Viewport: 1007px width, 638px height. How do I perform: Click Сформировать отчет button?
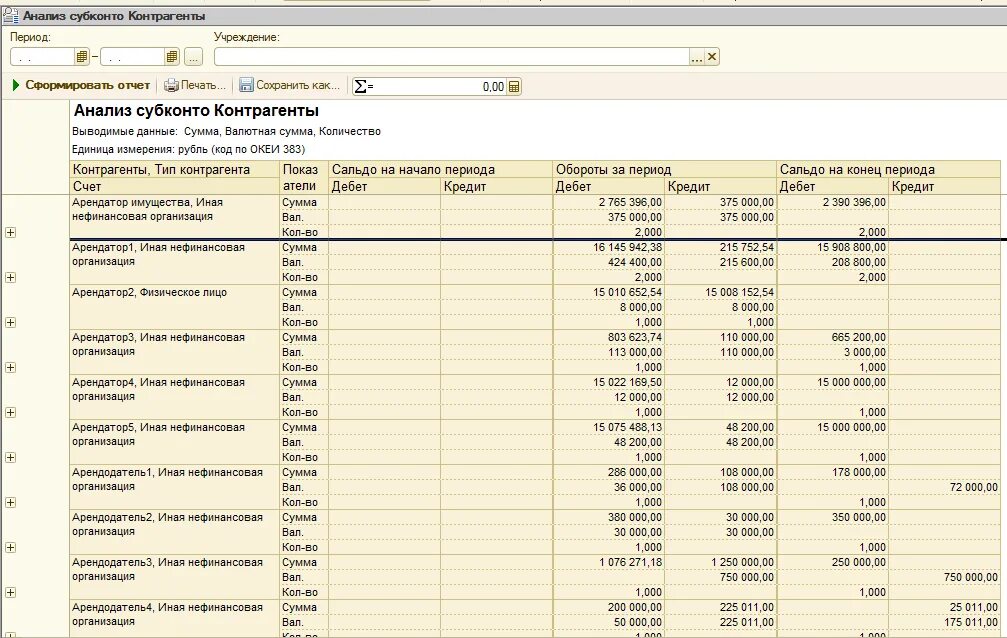(82, 85)
